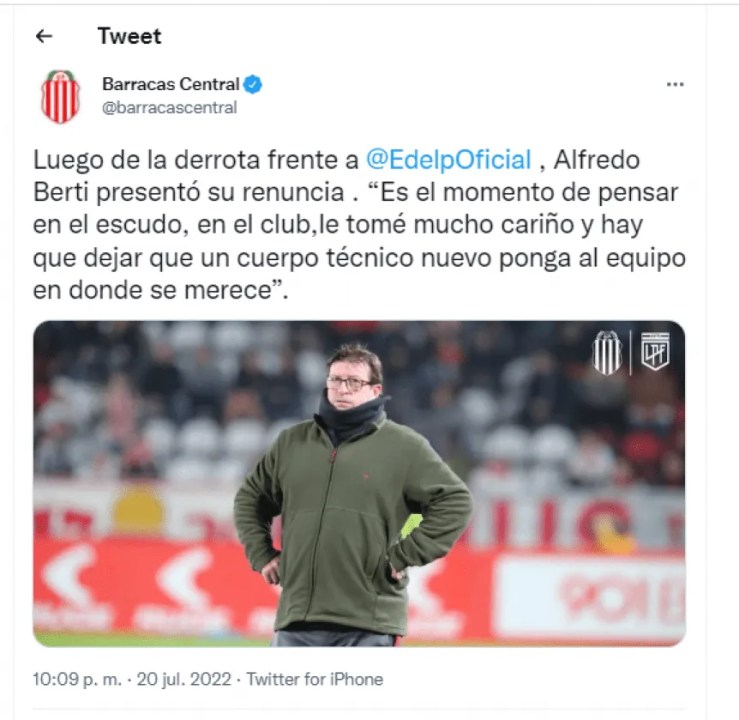Click the Twitter for iPhone source link
The height and width of the screenshot is (720, 739).
pyautogui.click(x=315, y=679)
